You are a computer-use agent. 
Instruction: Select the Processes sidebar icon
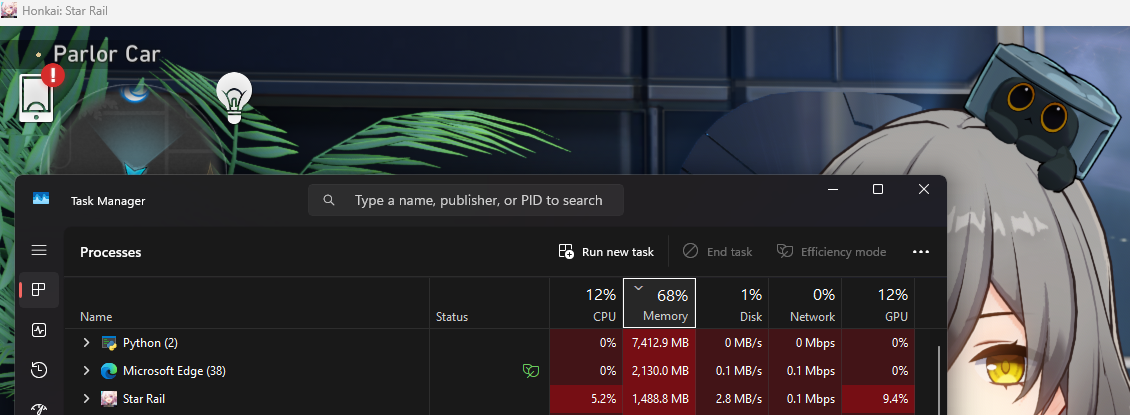tap(39, 290)
